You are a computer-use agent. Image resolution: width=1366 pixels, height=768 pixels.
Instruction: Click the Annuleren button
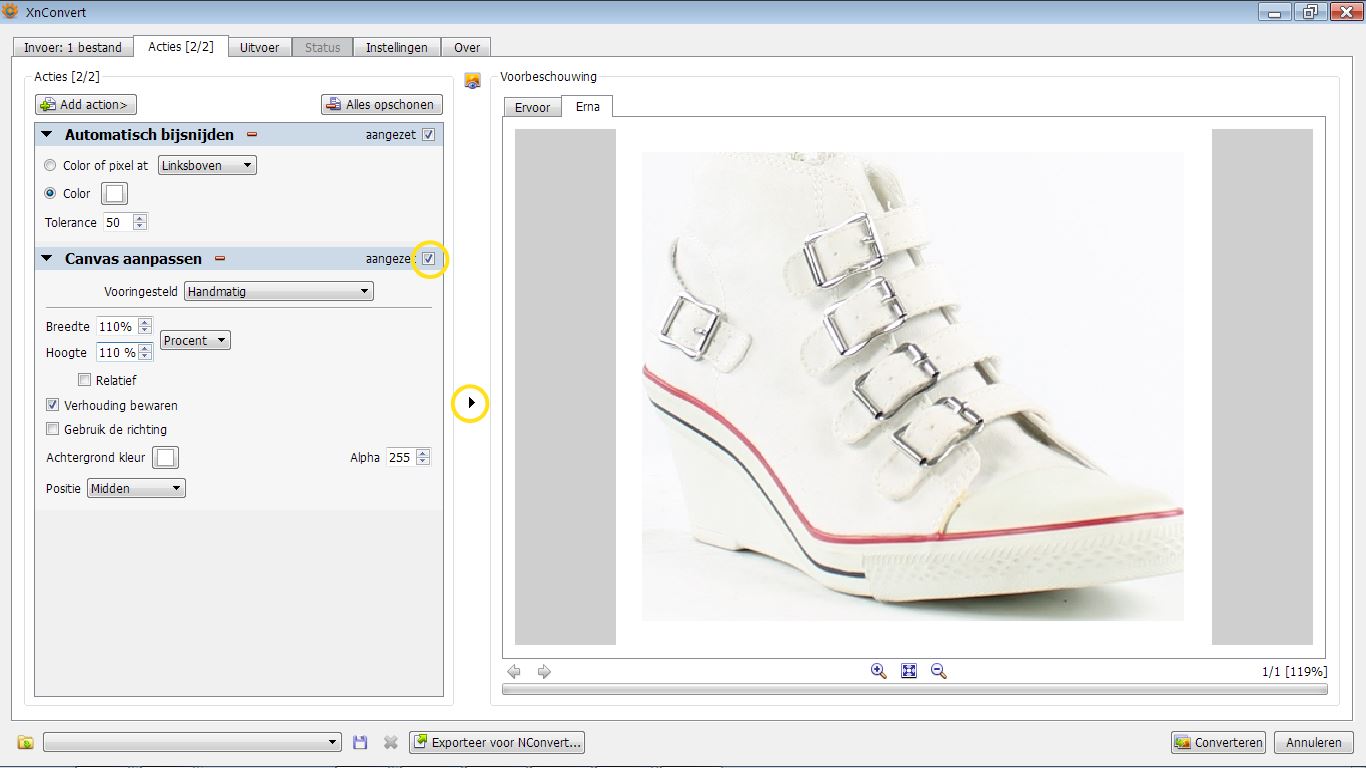click(x=1315, y=743)
